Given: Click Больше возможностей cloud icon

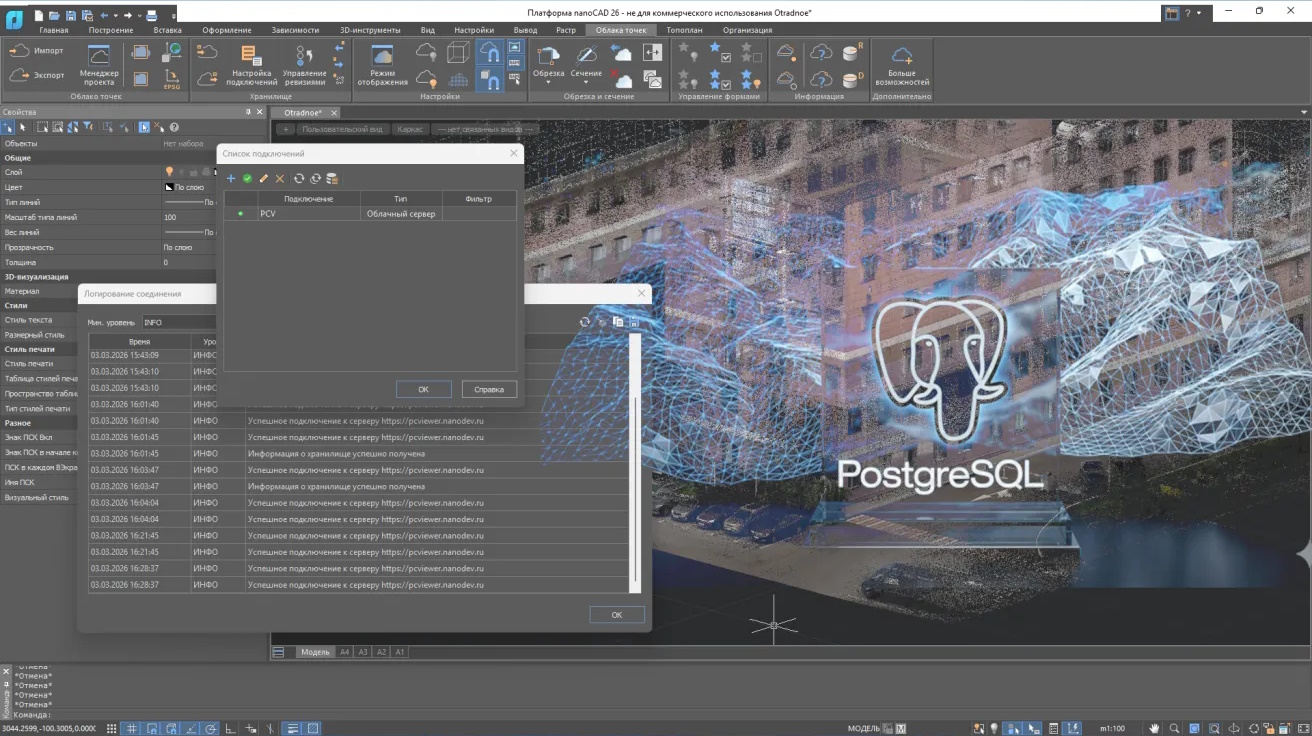Looking at the screenshot, I should pyautogui.click(x=902, y=65).
